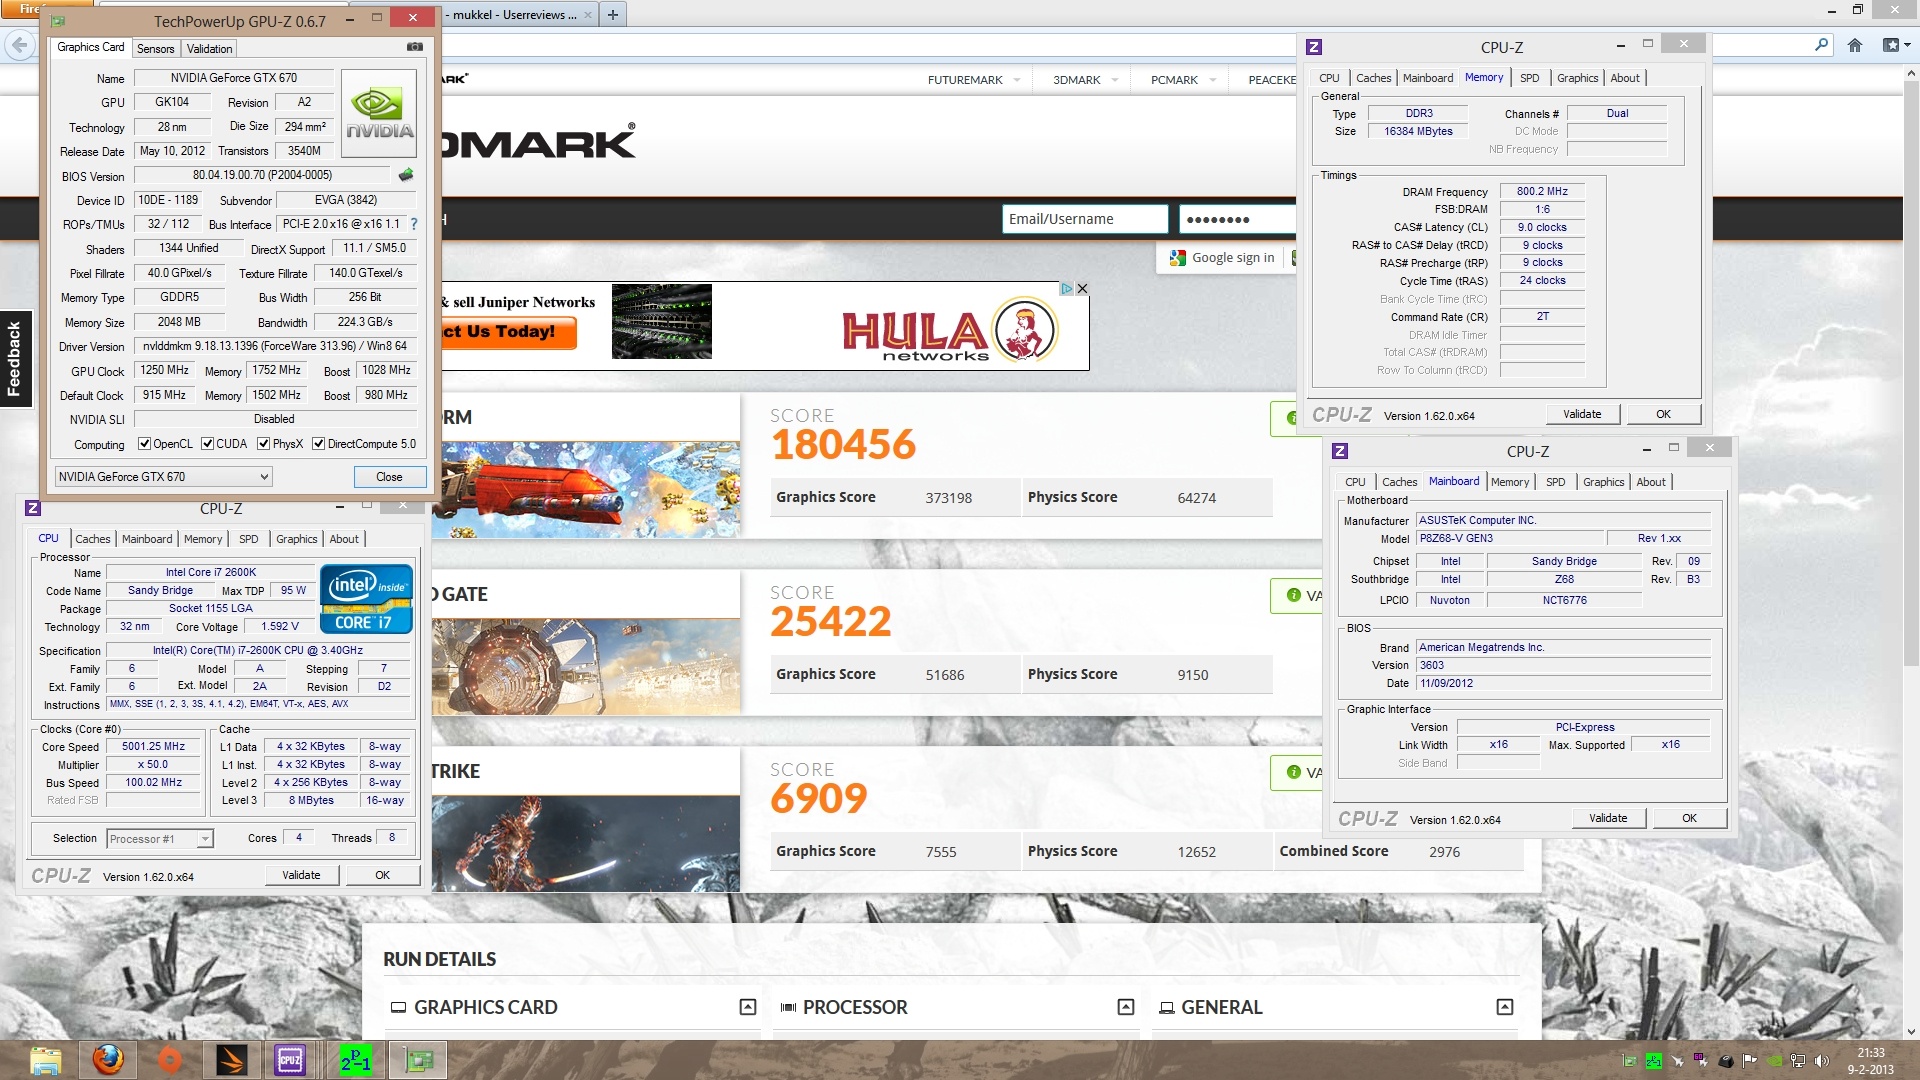Collapse the PROCESSOR details section
Image resolution: width=1920 pixels, height=1080 pixels.
tap(1126, 1007)
